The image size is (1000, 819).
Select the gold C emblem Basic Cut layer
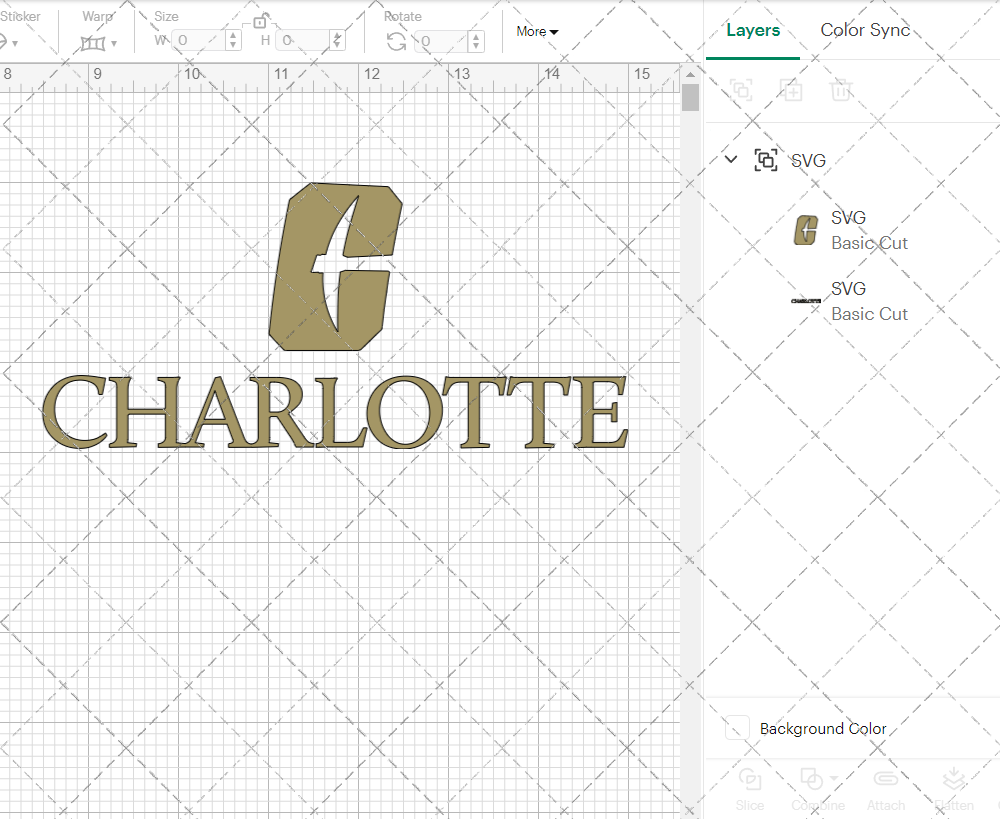click(x=870, y=230)
